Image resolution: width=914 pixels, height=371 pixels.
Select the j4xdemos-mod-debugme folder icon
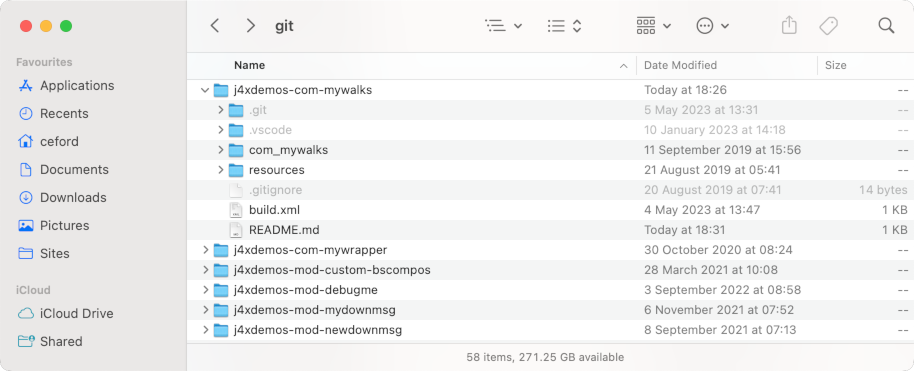[x=220, y=290]
